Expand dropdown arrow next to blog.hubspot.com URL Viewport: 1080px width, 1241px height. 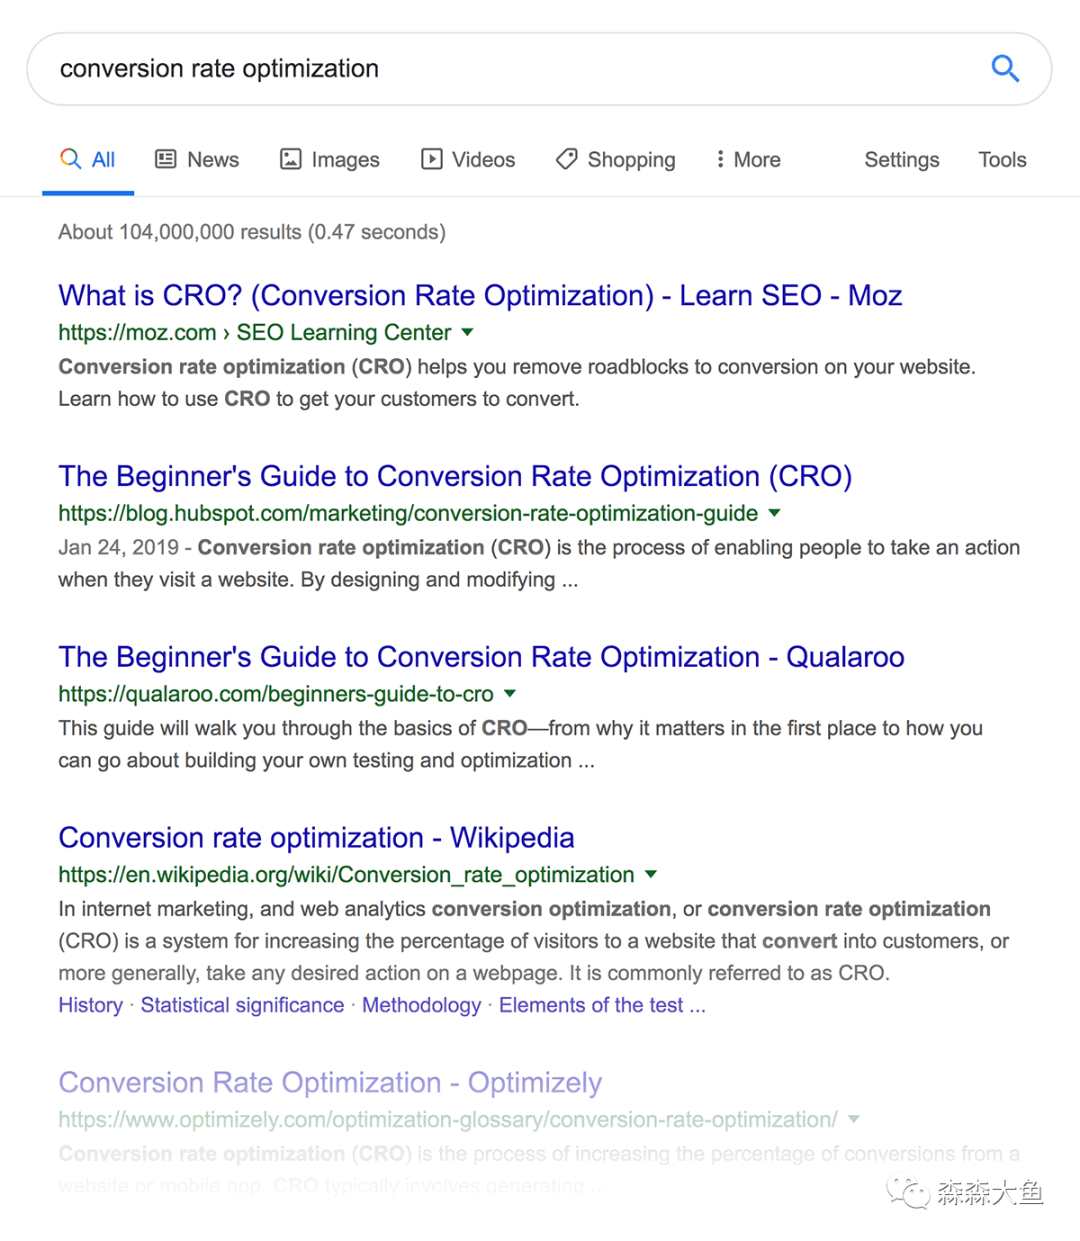[x=774, y=513]
